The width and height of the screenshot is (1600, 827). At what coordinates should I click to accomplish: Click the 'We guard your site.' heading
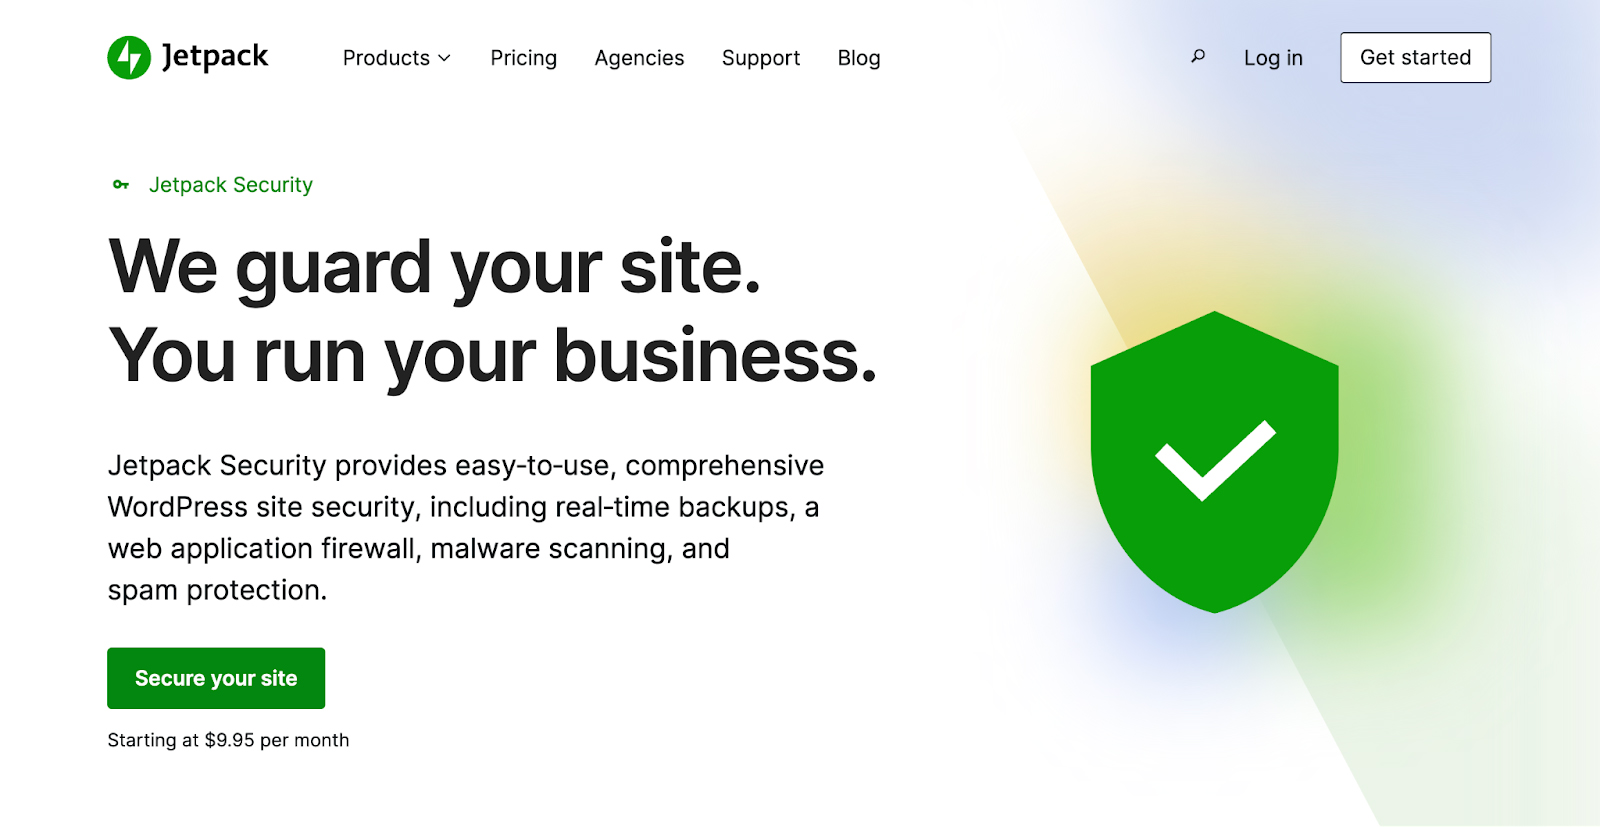point(434,267)
